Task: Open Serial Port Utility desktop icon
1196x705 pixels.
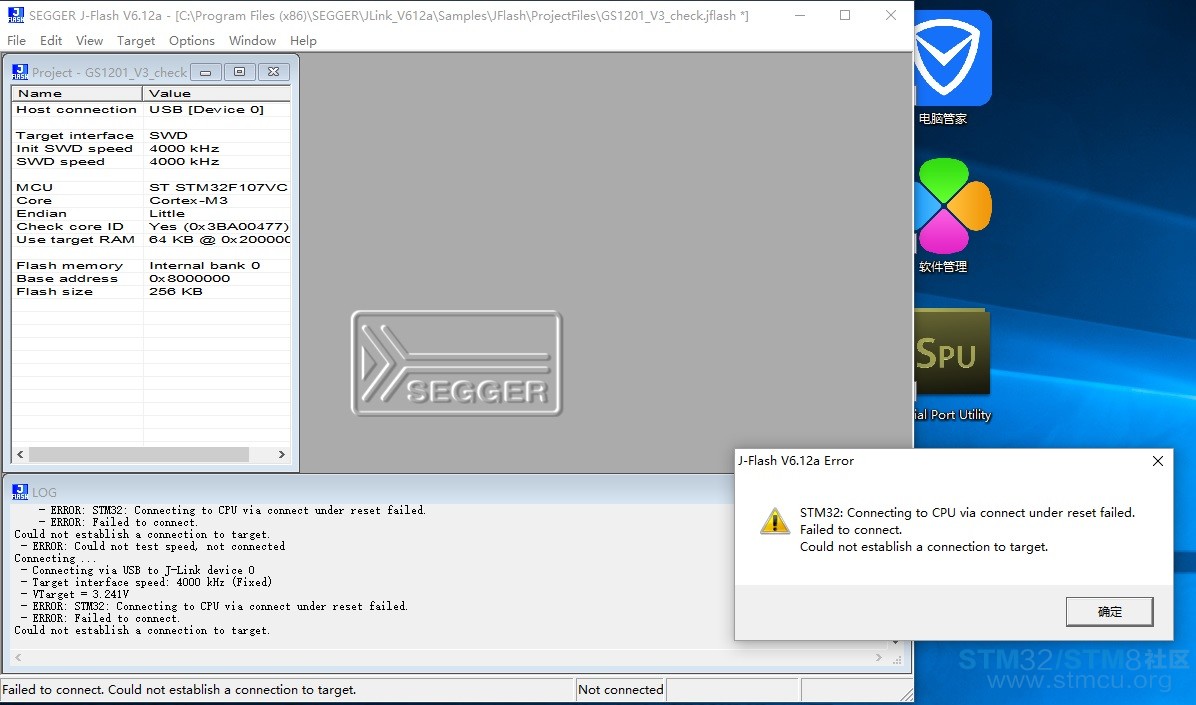Action: click(x=952, y=365)
